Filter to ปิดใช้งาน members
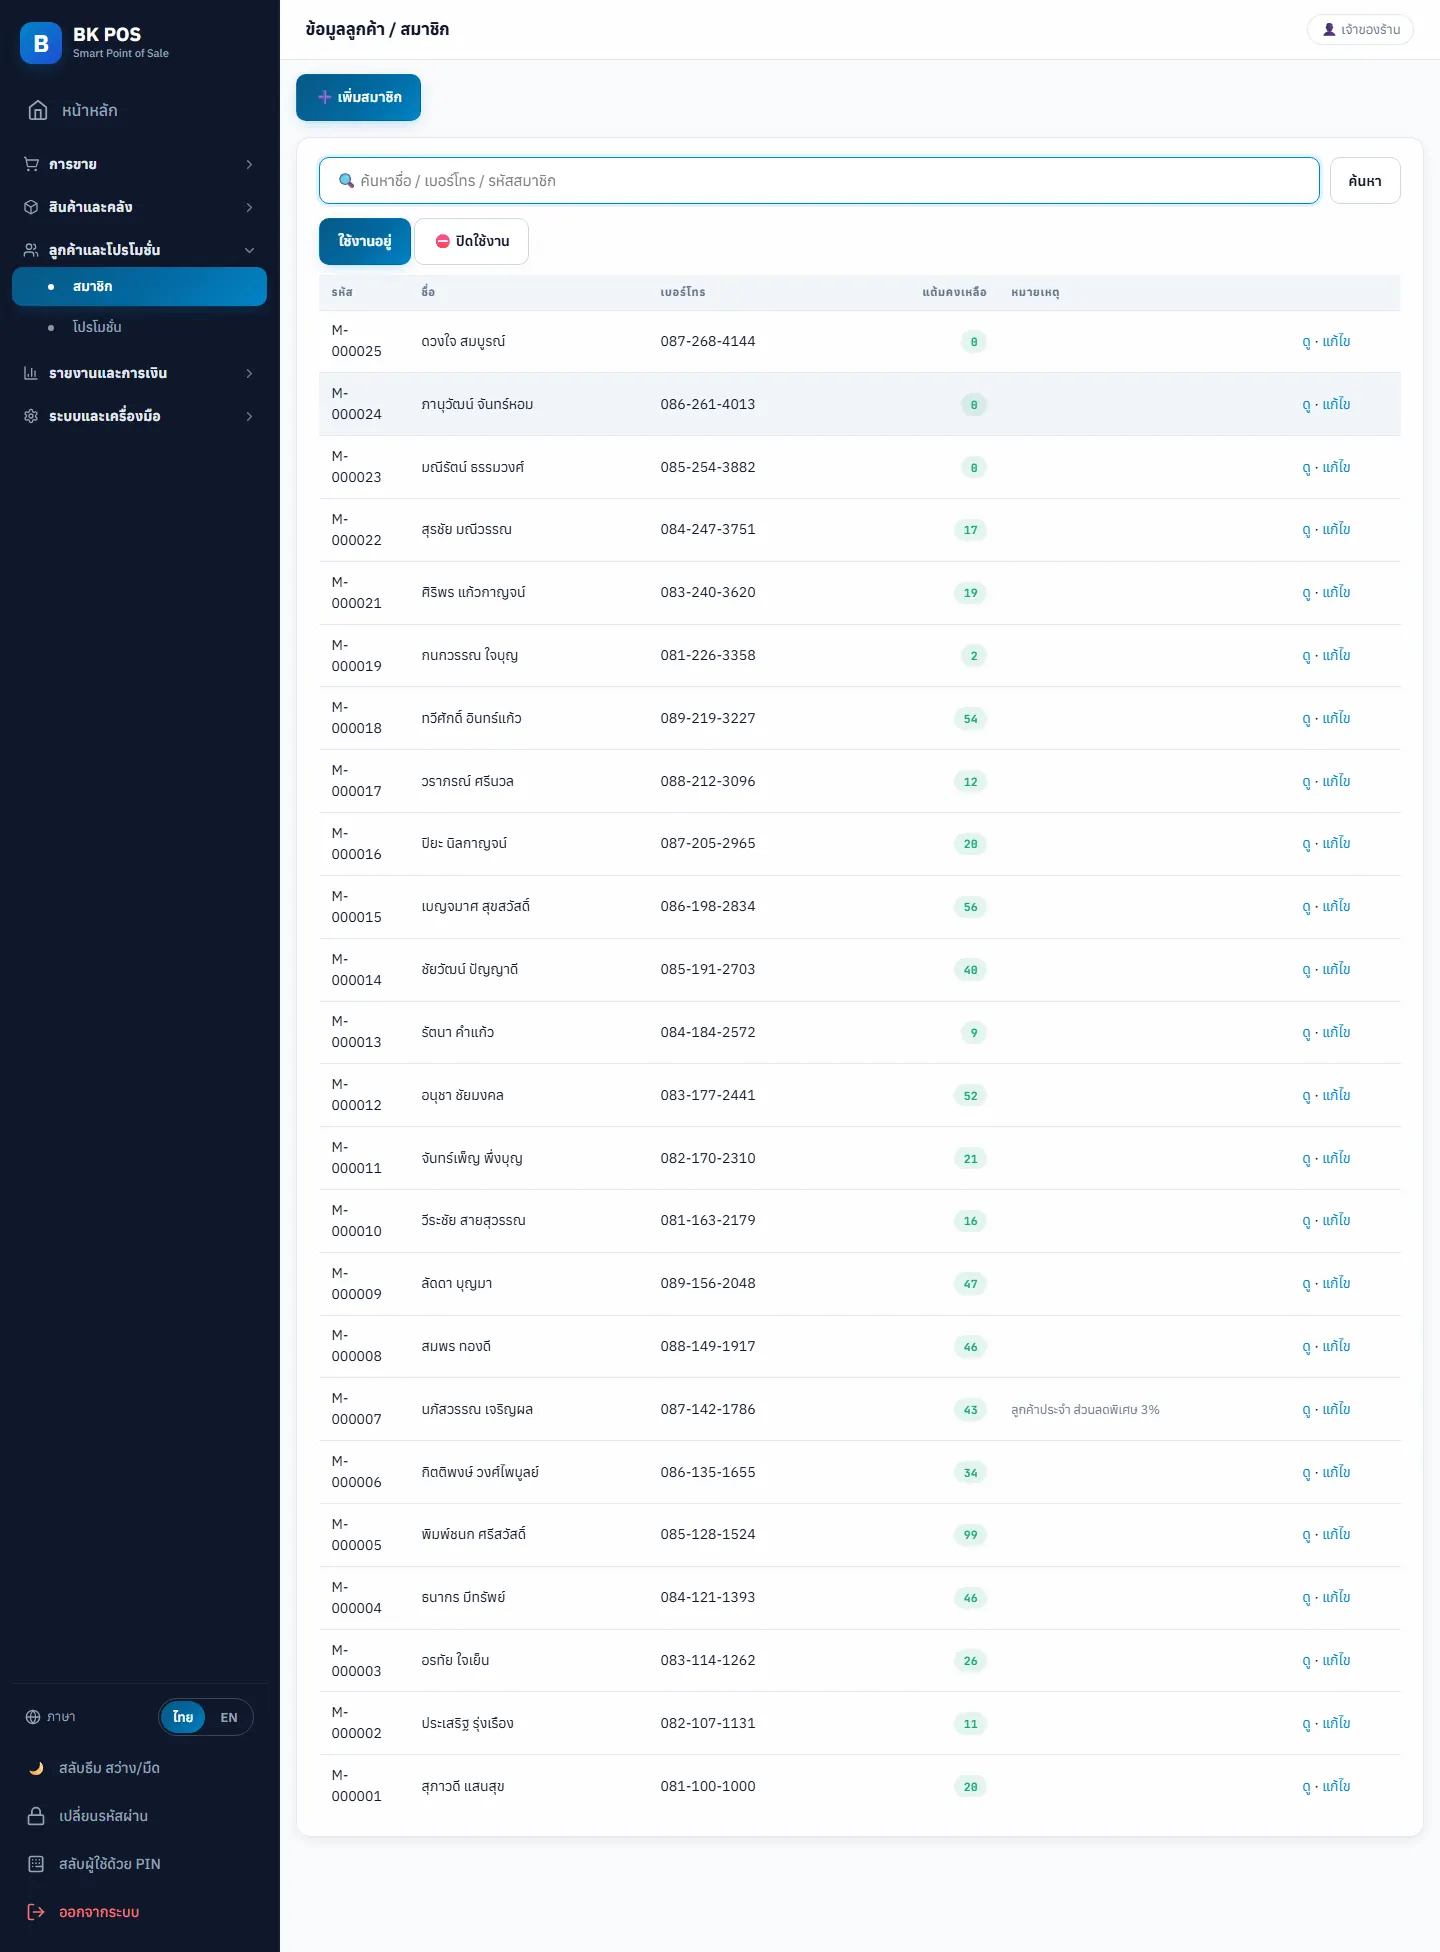Screen dimensions: 1440x1952 [x=472, y=241]
